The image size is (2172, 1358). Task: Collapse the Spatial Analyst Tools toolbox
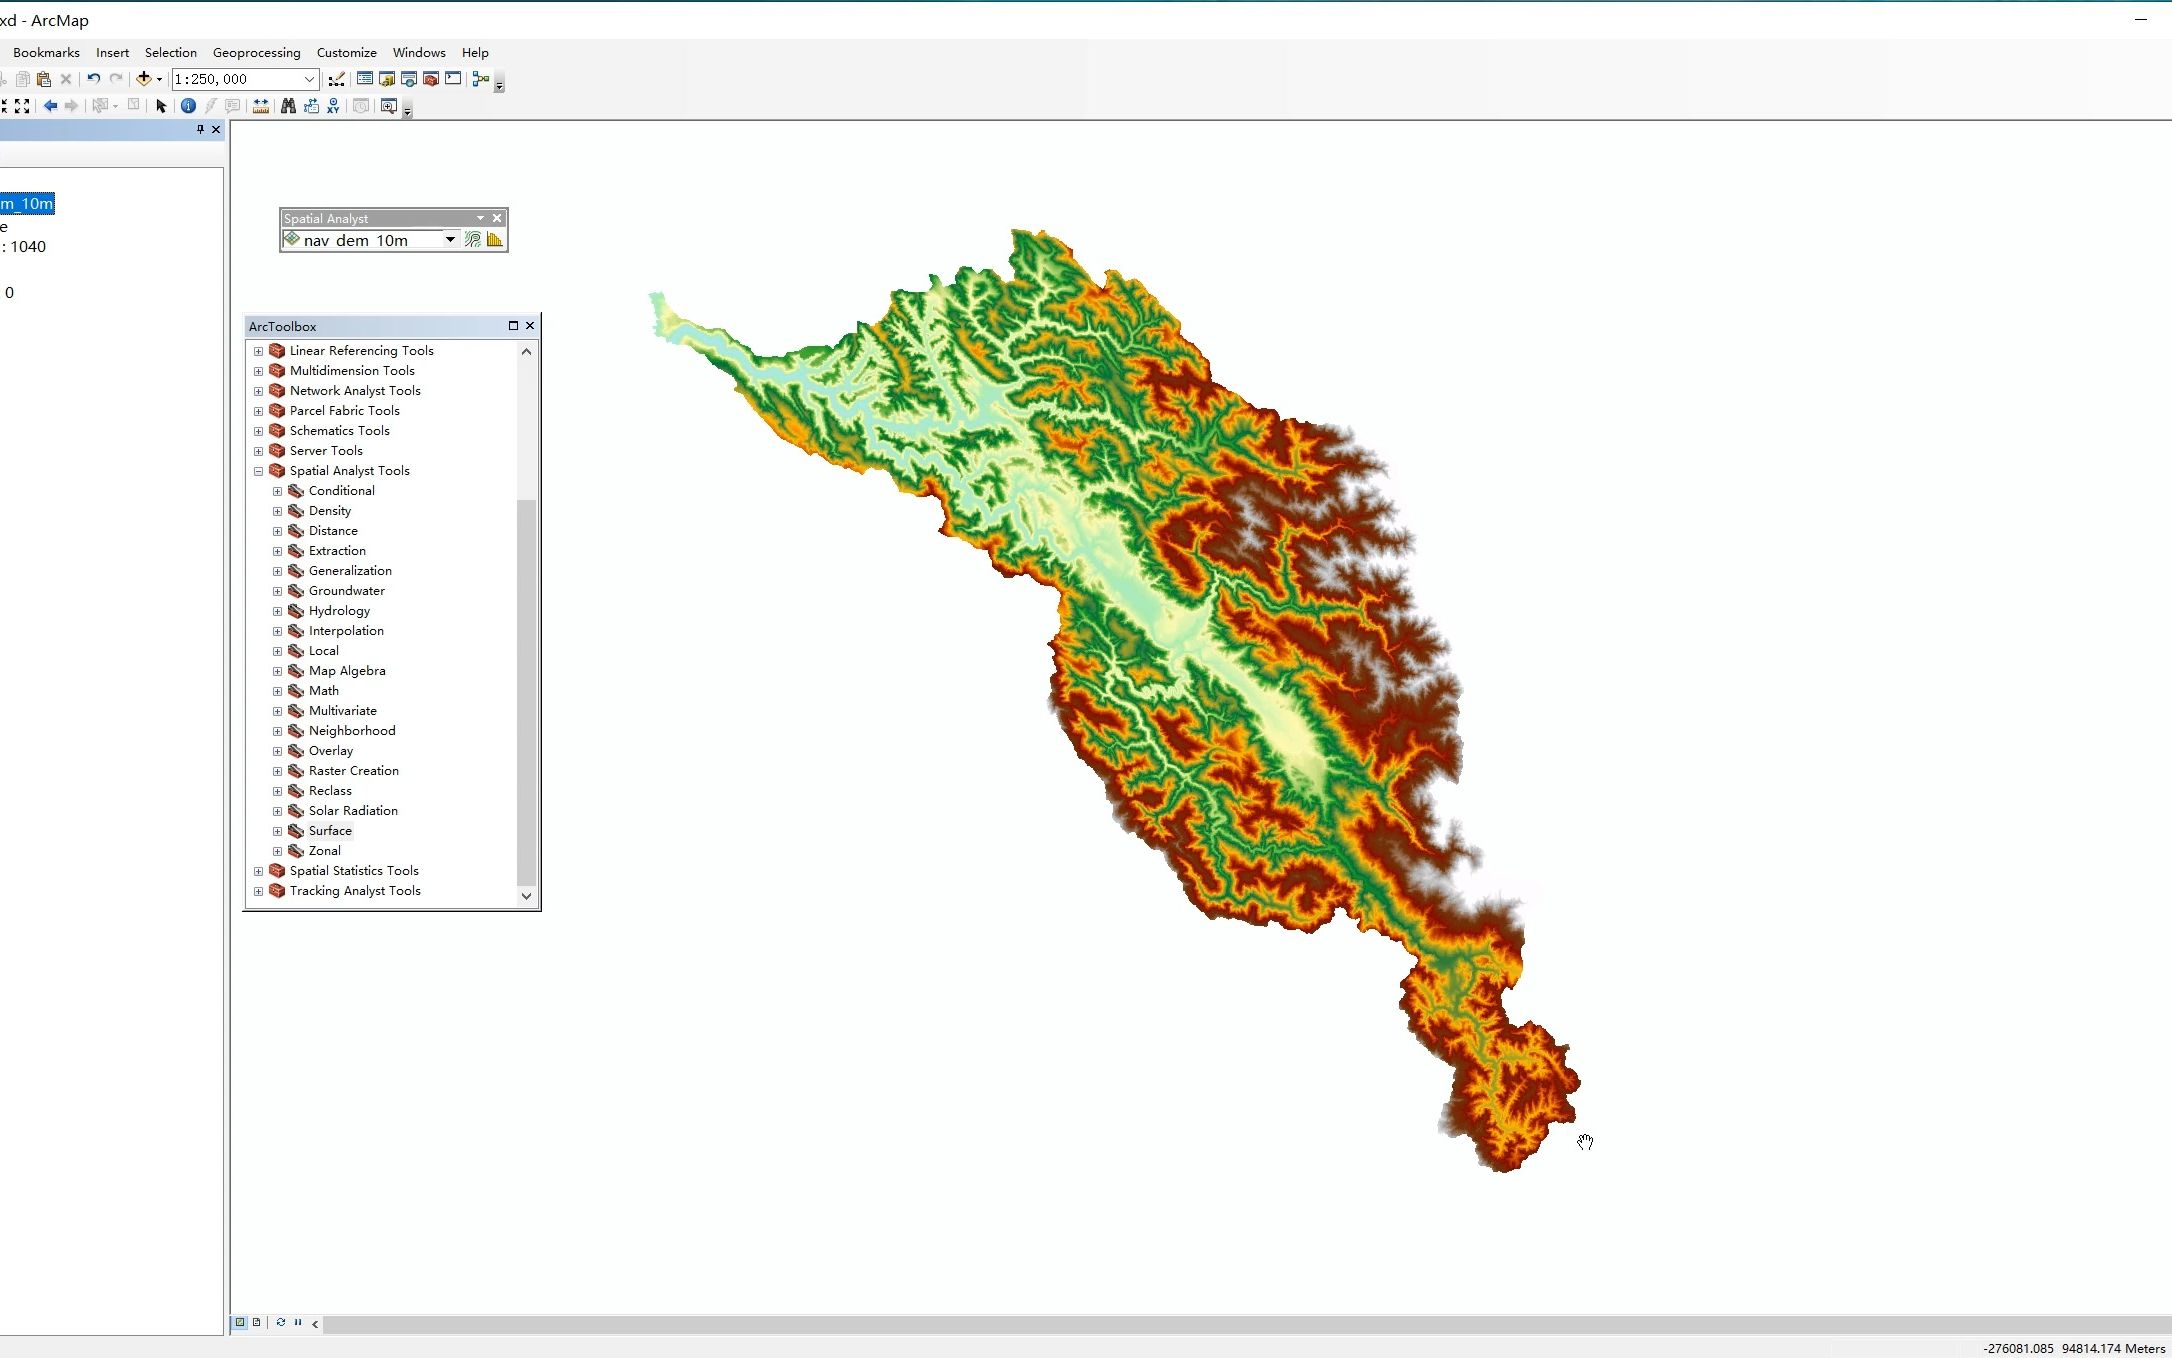point(258,471)
